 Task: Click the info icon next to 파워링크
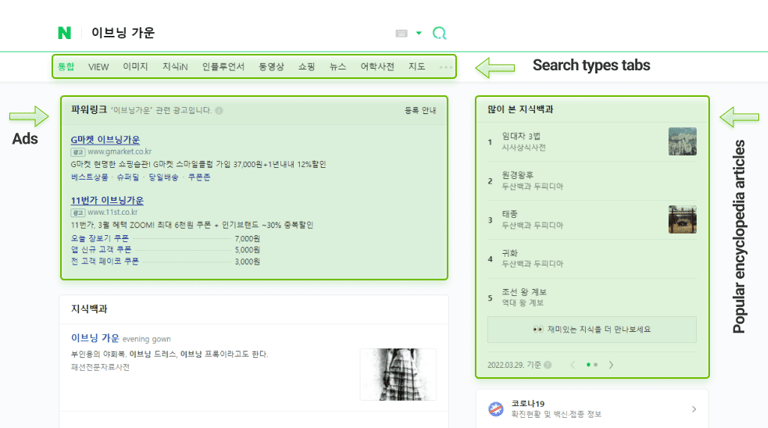click(219, 110)
